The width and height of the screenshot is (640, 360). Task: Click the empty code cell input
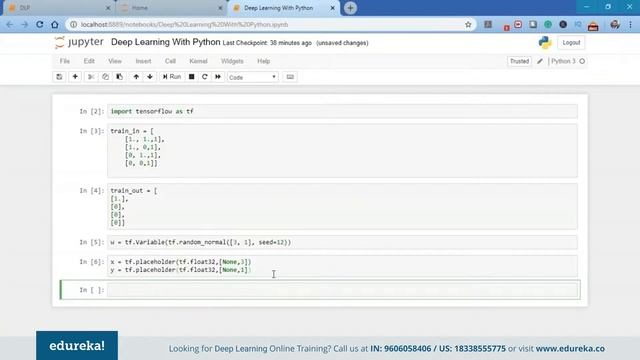[342, 290]
